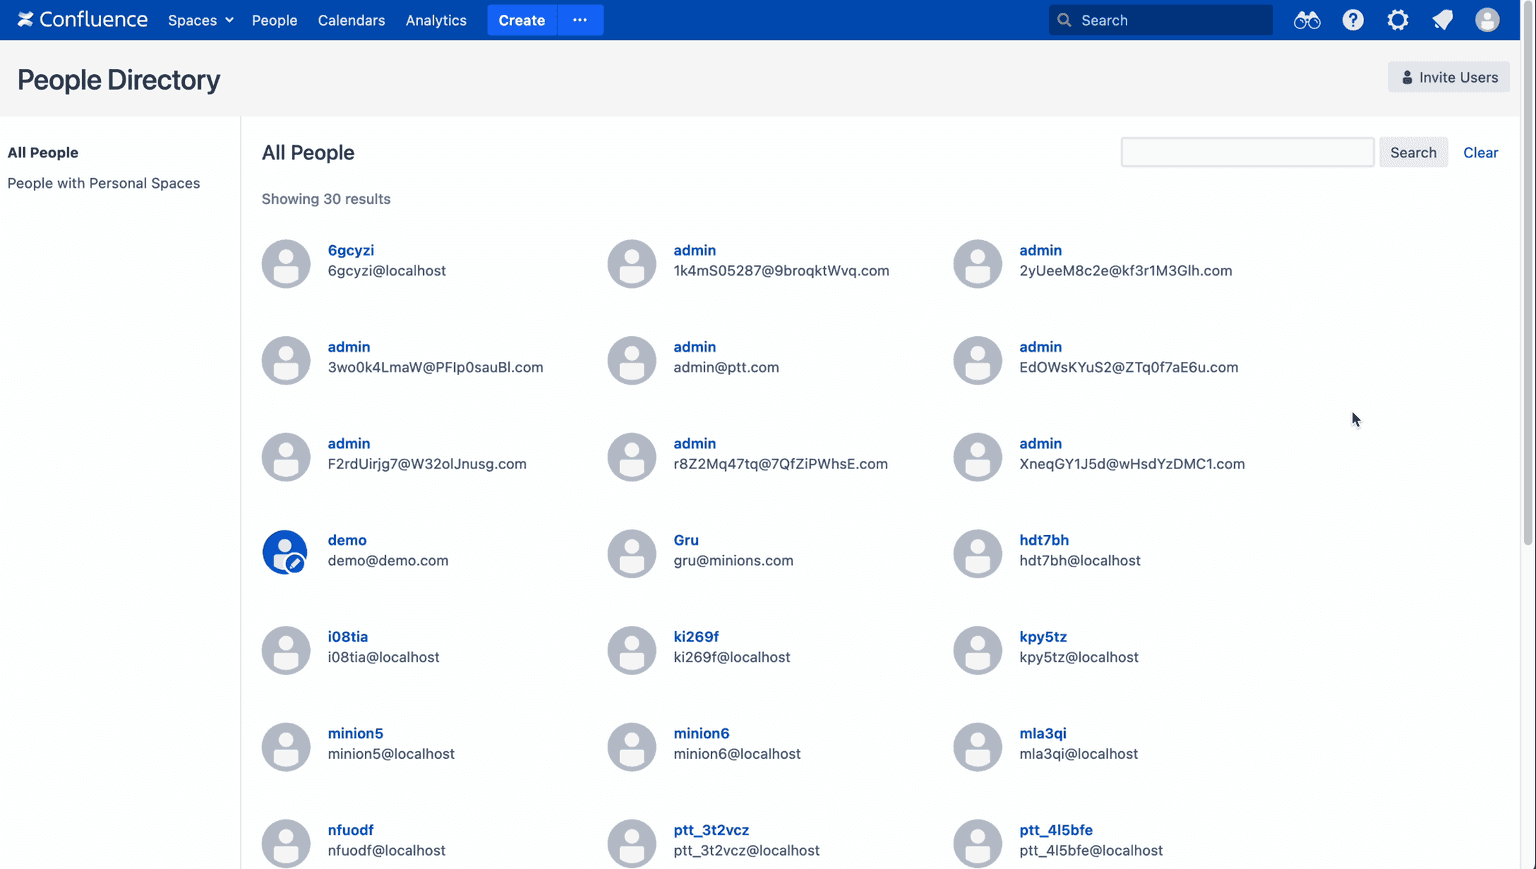Image resolution: width=1536 pixels, height=869 pixels.
Task: Open Confluence administration settings gear
Action: click(1397, 20)
